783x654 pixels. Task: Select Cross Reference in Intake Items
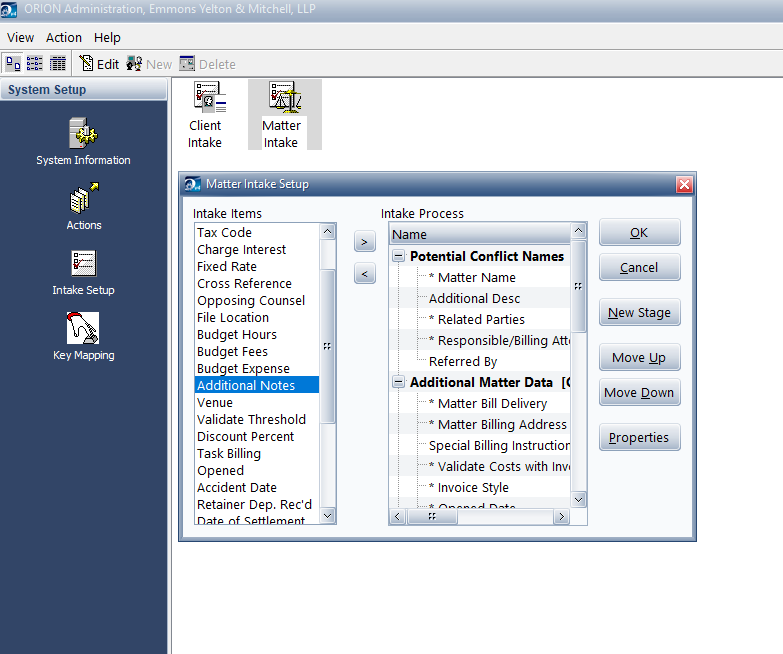click(257, 284)
